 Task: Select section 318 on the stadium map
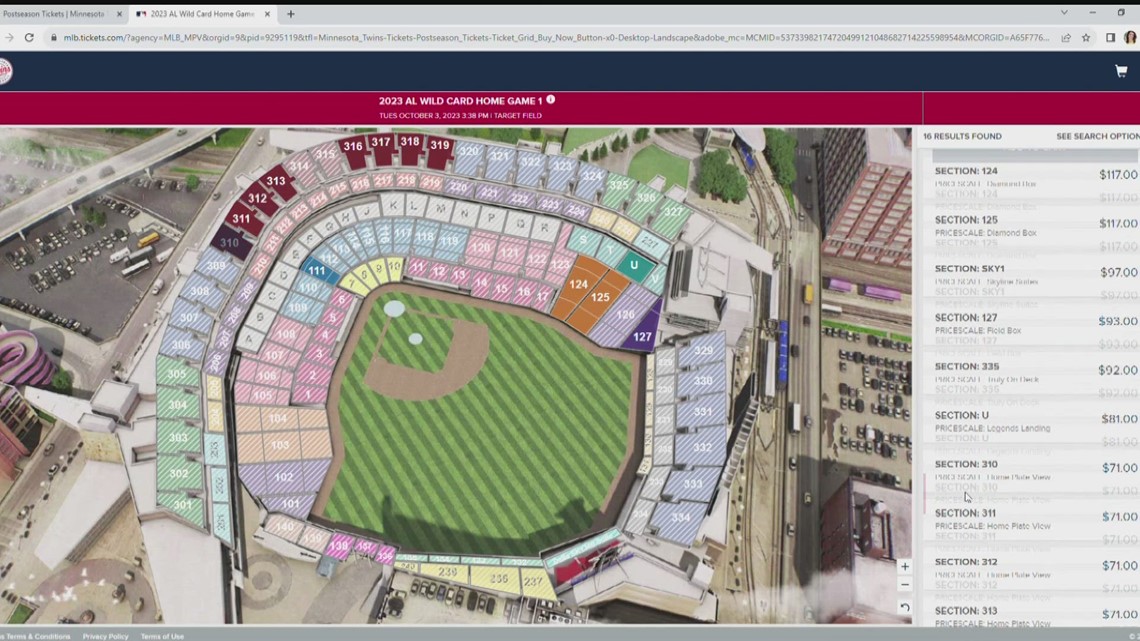tap(410, 146)
